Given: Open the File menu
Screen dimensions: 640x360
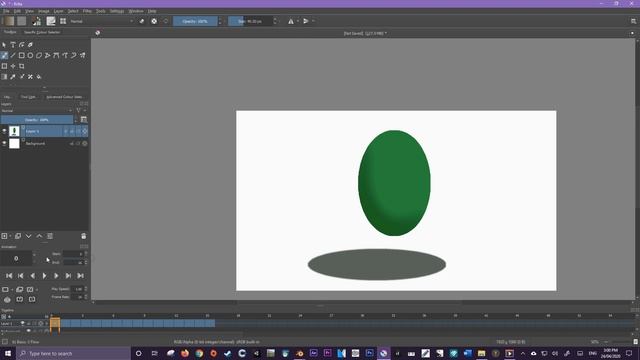Looking at the screenshot, I should [x=6, y=11].
